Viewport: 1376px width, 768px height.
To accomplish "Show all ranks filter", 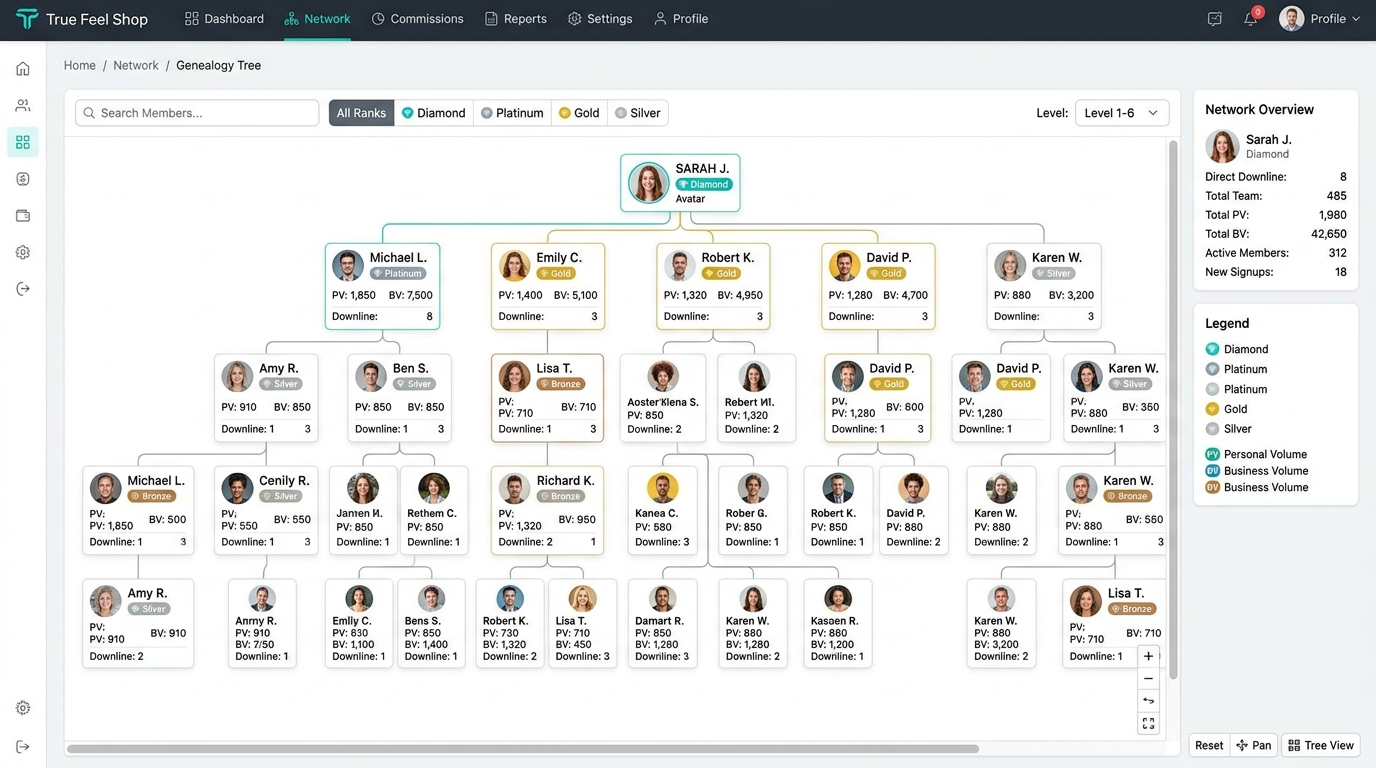I will [x=361, y=113].
